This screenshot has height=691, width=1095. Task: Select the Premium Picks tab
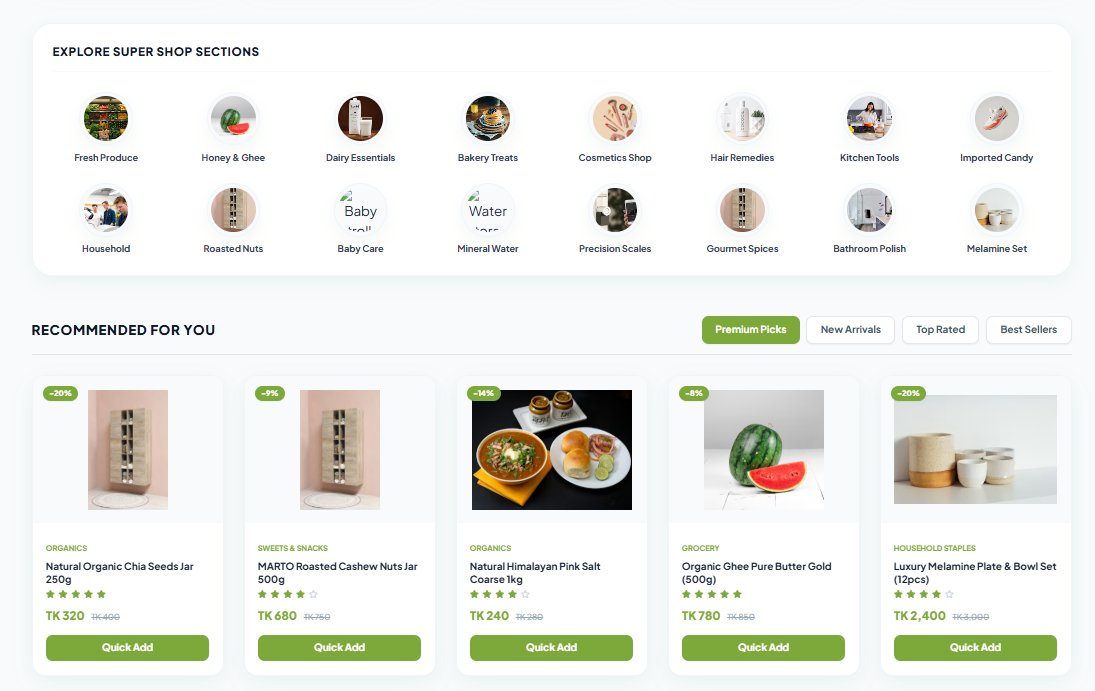coord(751,330)
